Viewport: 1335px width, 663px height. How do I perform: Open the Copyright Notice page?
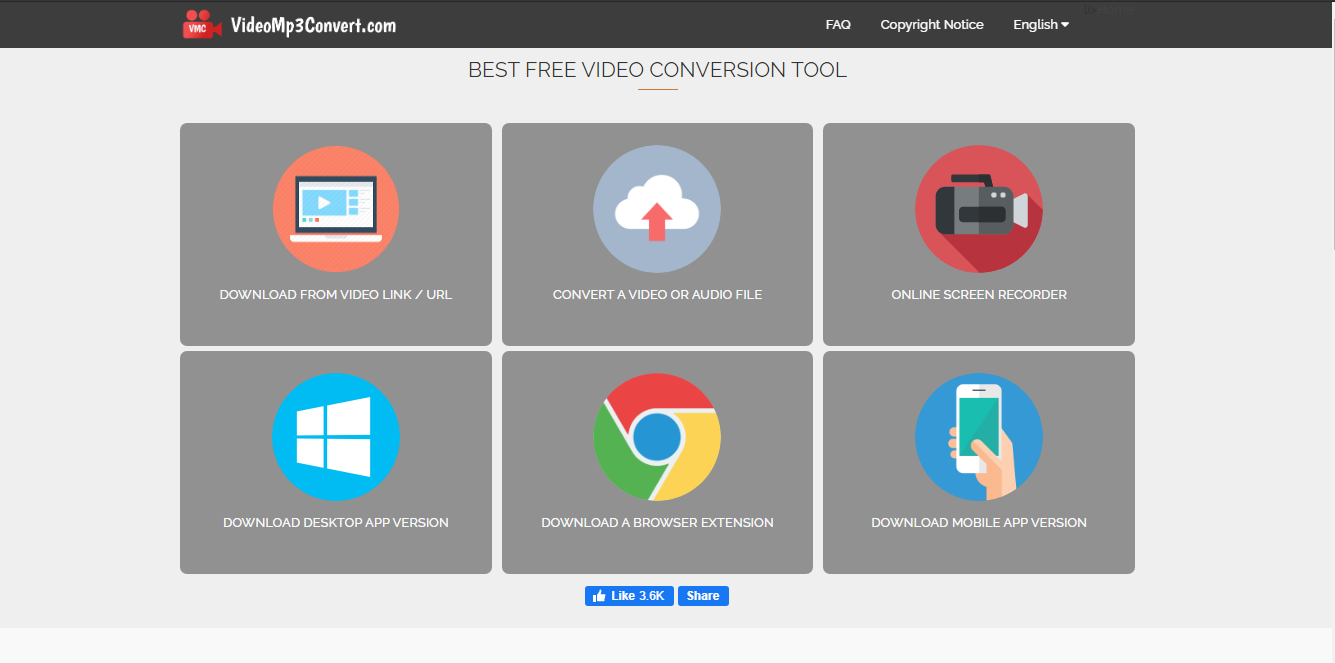932,24
